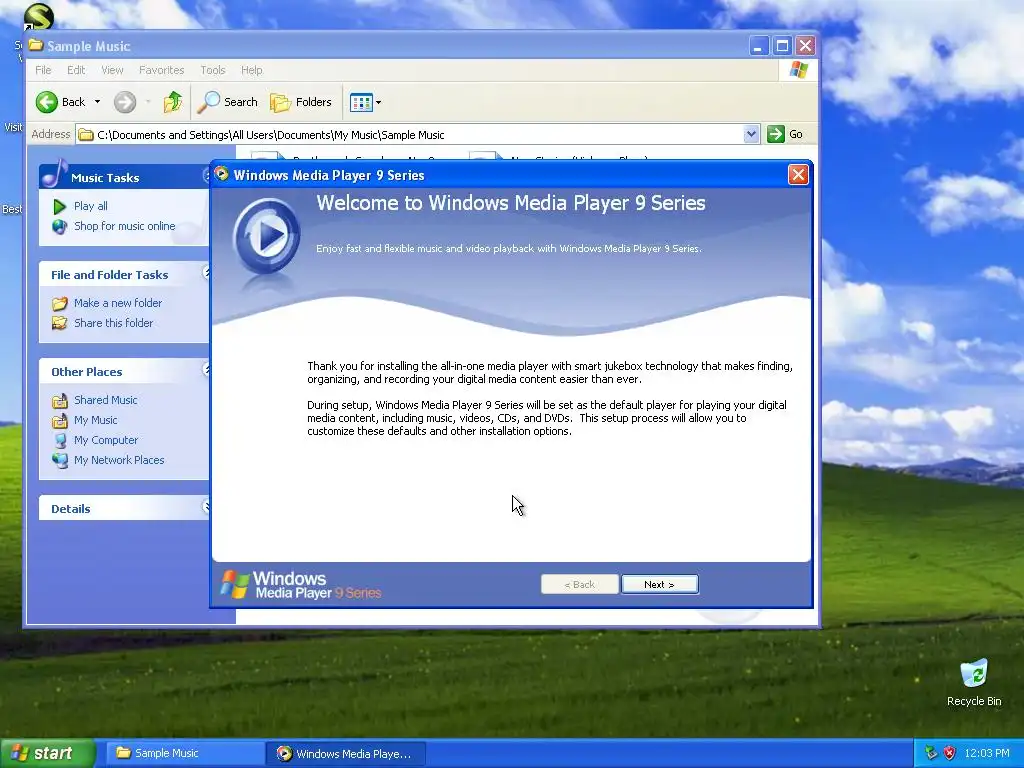Open the File menu

pos(43,70)
